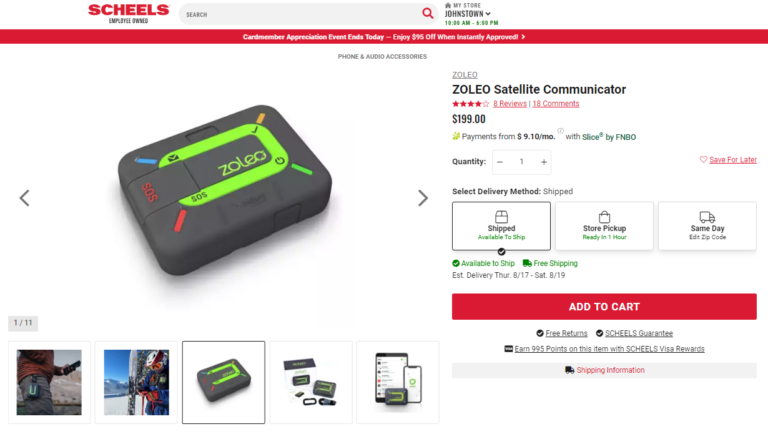Click the heart Save For Later icon
This screenshot has width=768, height=434.
703,160
